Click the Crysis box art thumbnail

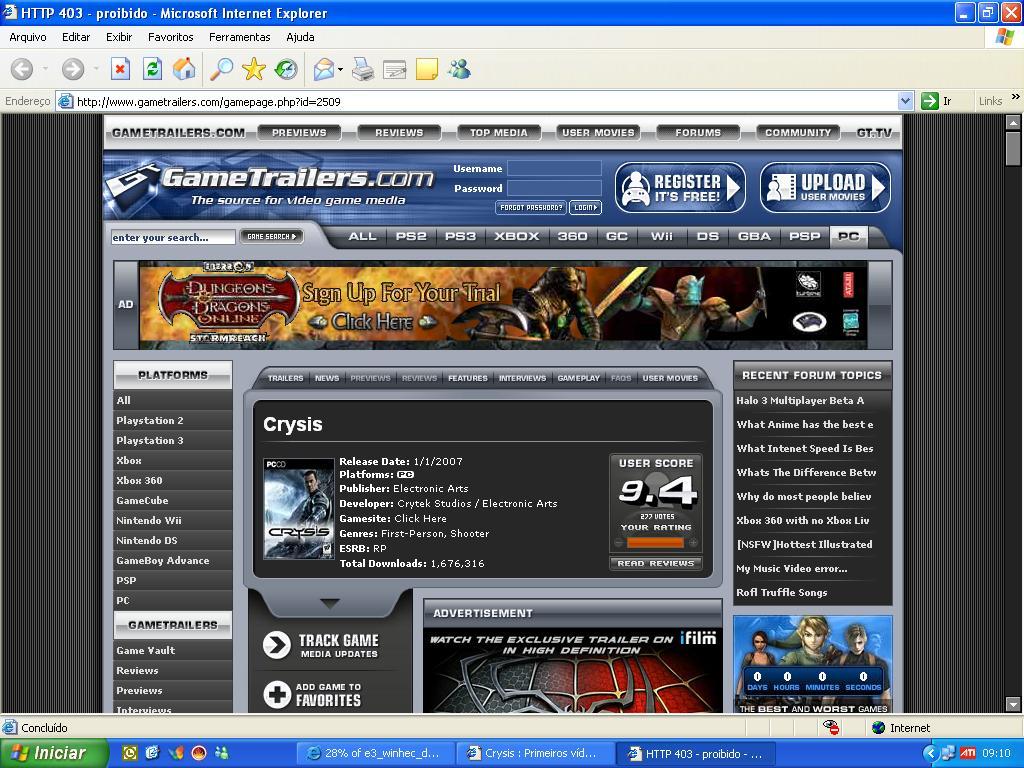298,509
